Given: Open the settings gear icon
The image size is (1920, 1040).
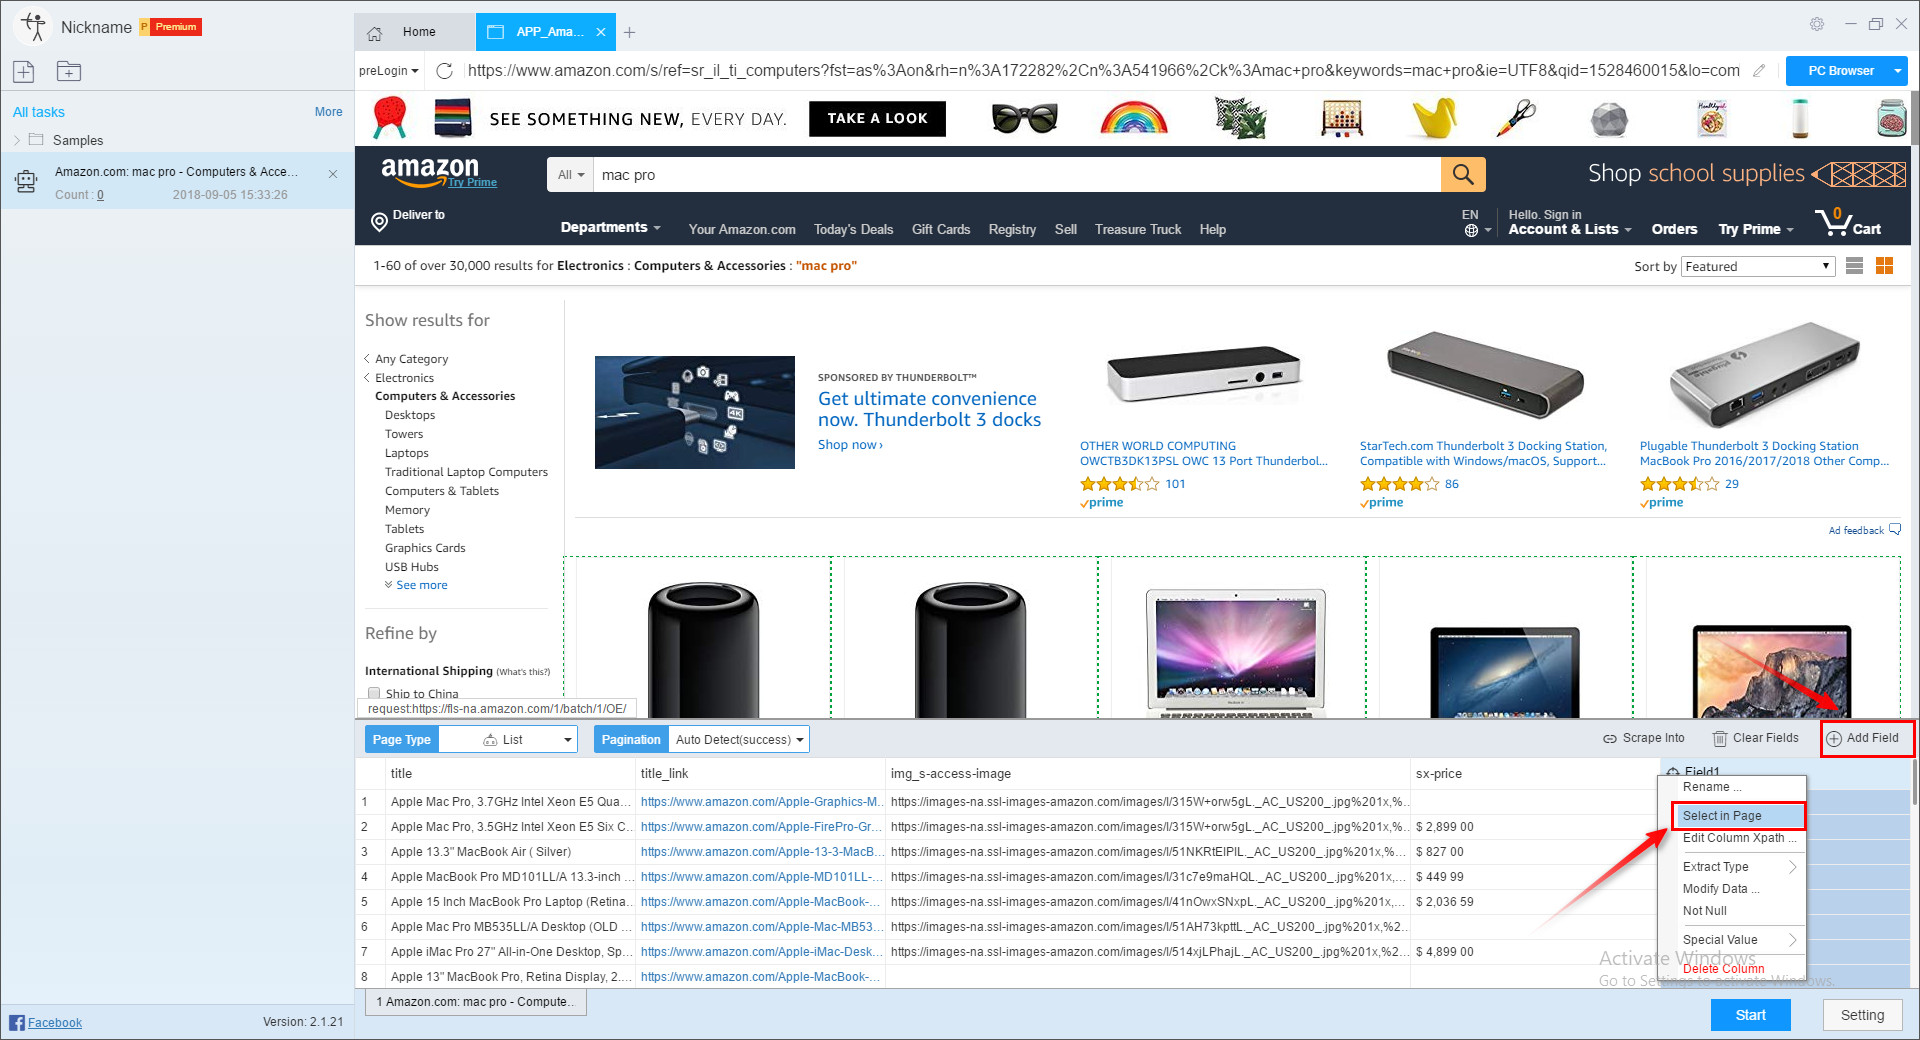Looking at the screenshot, I should 1817,24.
